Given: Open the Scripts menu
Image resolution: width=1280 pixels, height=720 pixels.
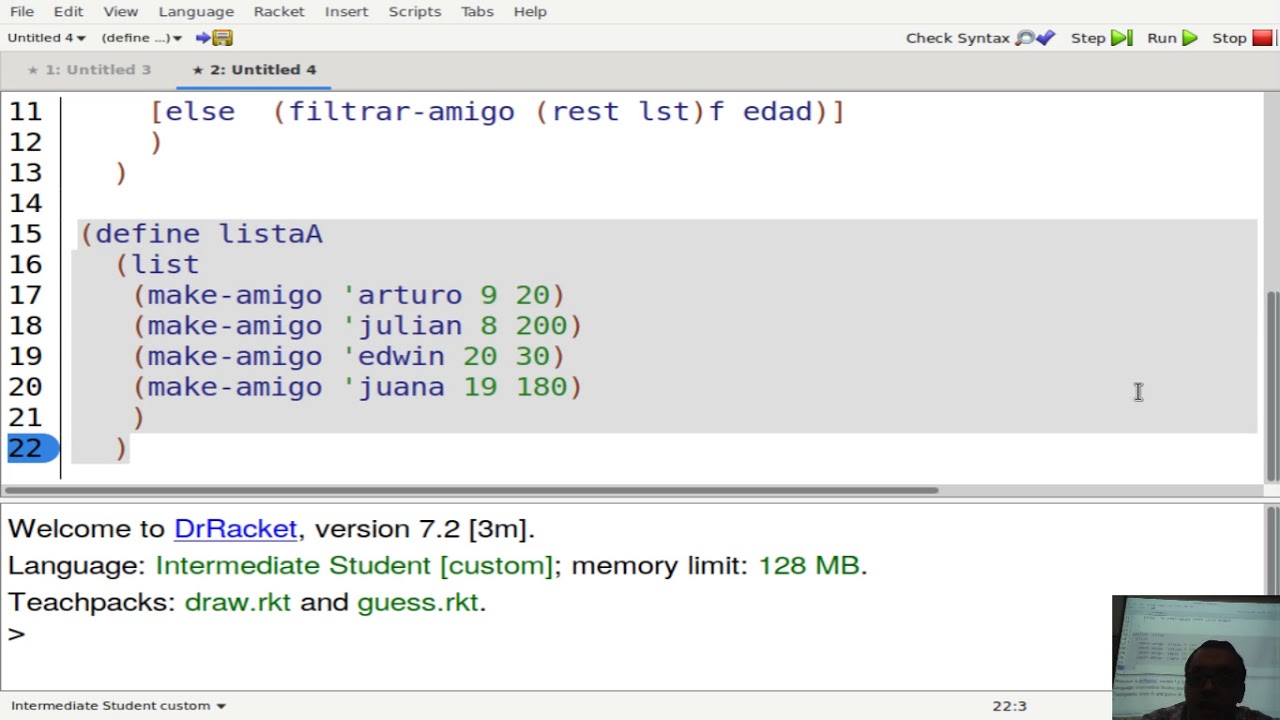Looking at the screenshot, I should click(x=414, y=11).
